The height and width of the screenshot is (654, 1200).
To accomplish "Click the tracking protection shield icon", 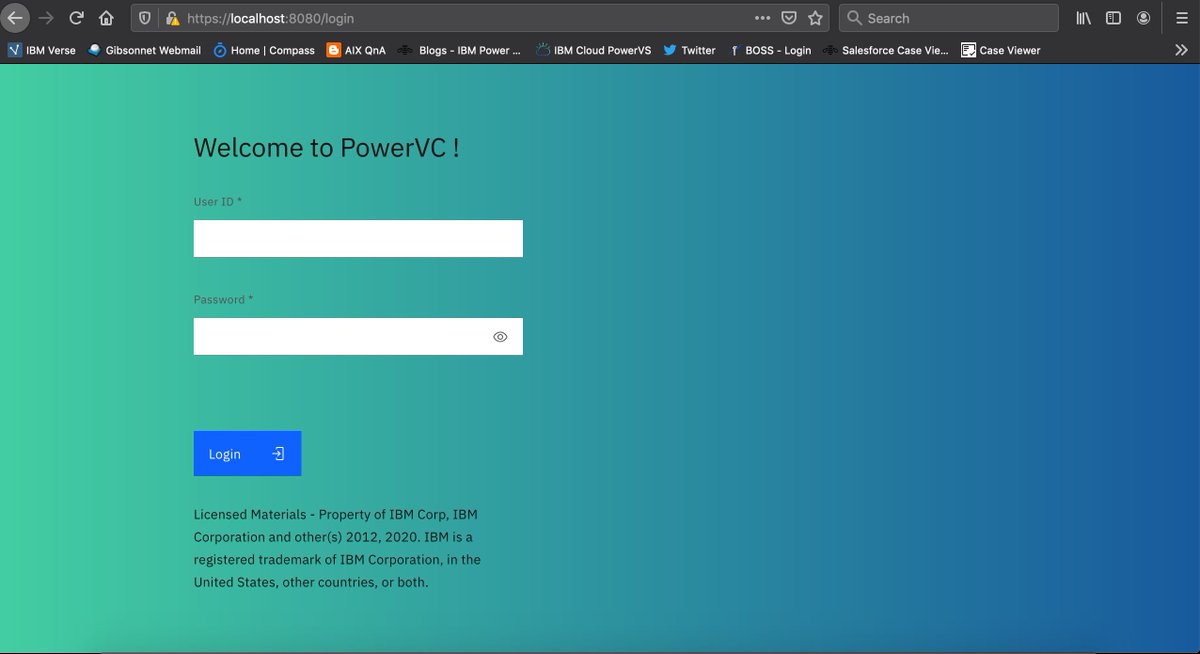I will 143,18.
